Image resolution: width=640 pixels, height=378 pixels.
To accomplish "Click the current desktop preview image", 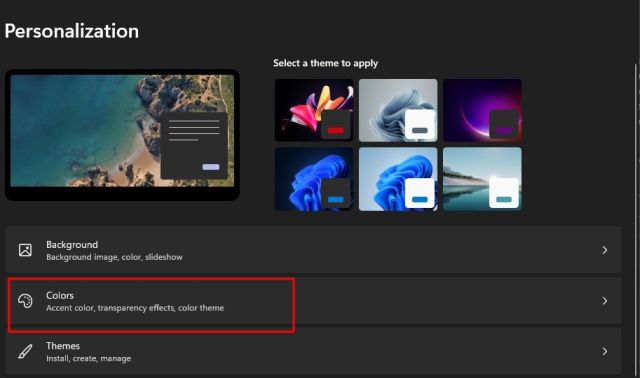I will [x=122, y=135].
